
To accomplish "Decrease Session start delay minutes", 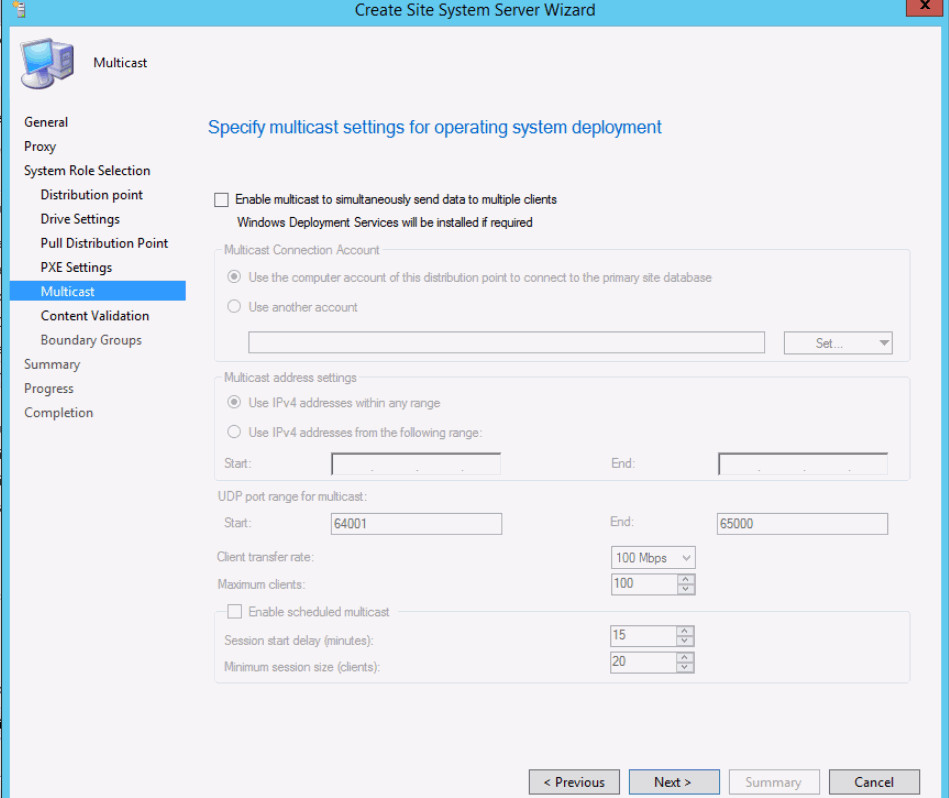I will coord(685,641).
